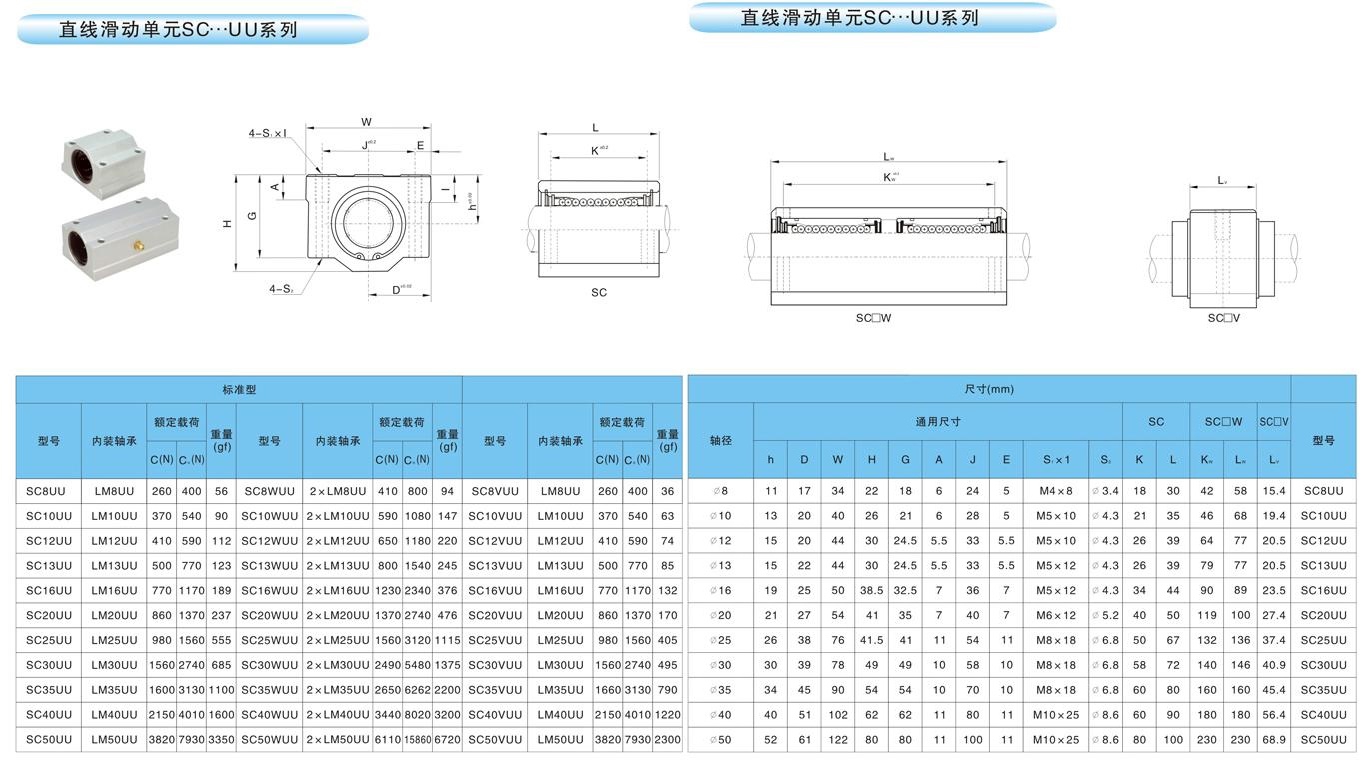Click the 3350 weight value

(x=221, y=740)
